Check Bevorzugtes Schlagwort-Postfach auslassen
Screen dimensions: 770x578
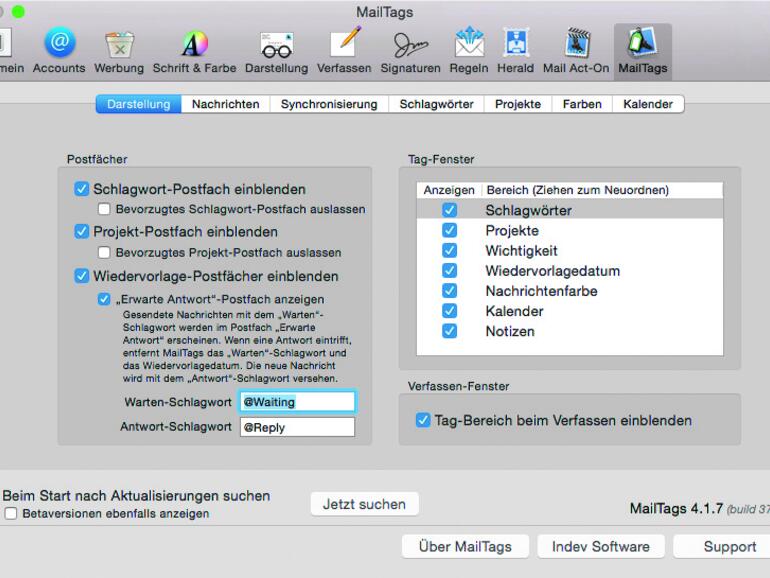[x=104, y=209]
